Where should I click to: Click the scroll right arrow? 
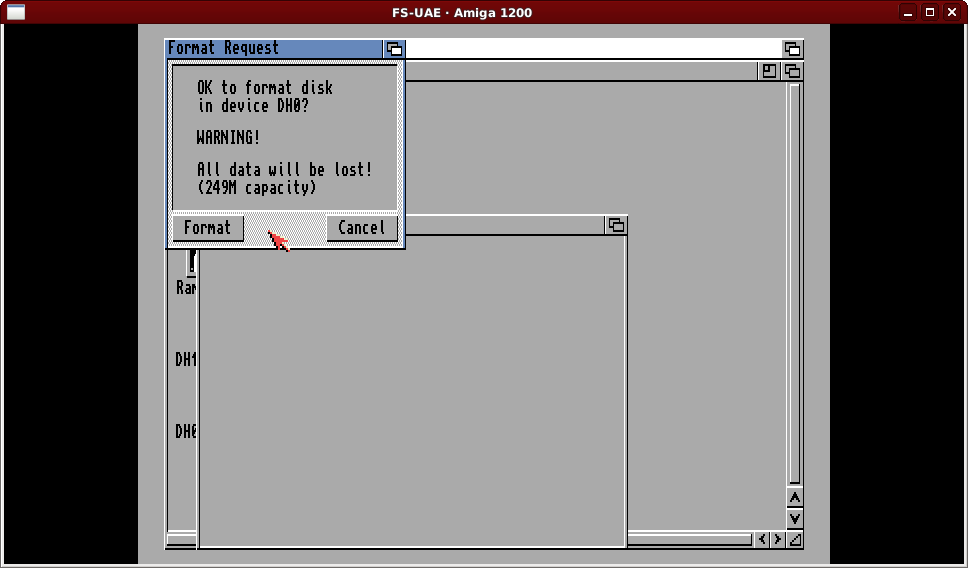(x=778, y=540)
